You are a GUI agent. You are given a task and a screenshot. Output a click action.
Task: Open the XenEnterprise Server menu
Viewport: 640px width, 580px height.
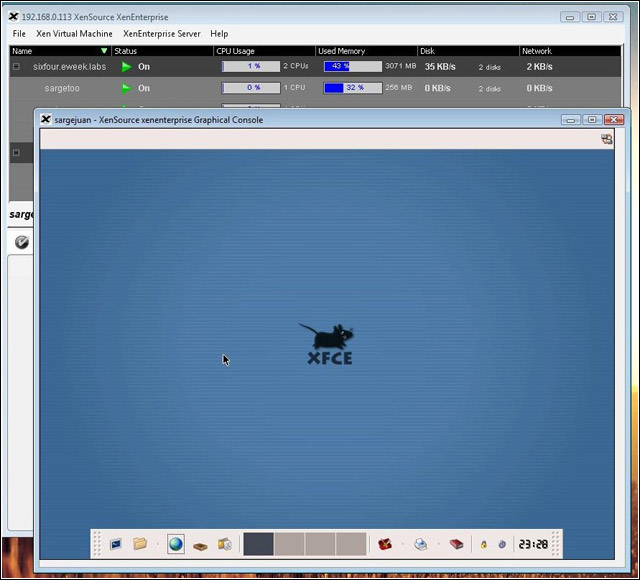tap(161, 34)
